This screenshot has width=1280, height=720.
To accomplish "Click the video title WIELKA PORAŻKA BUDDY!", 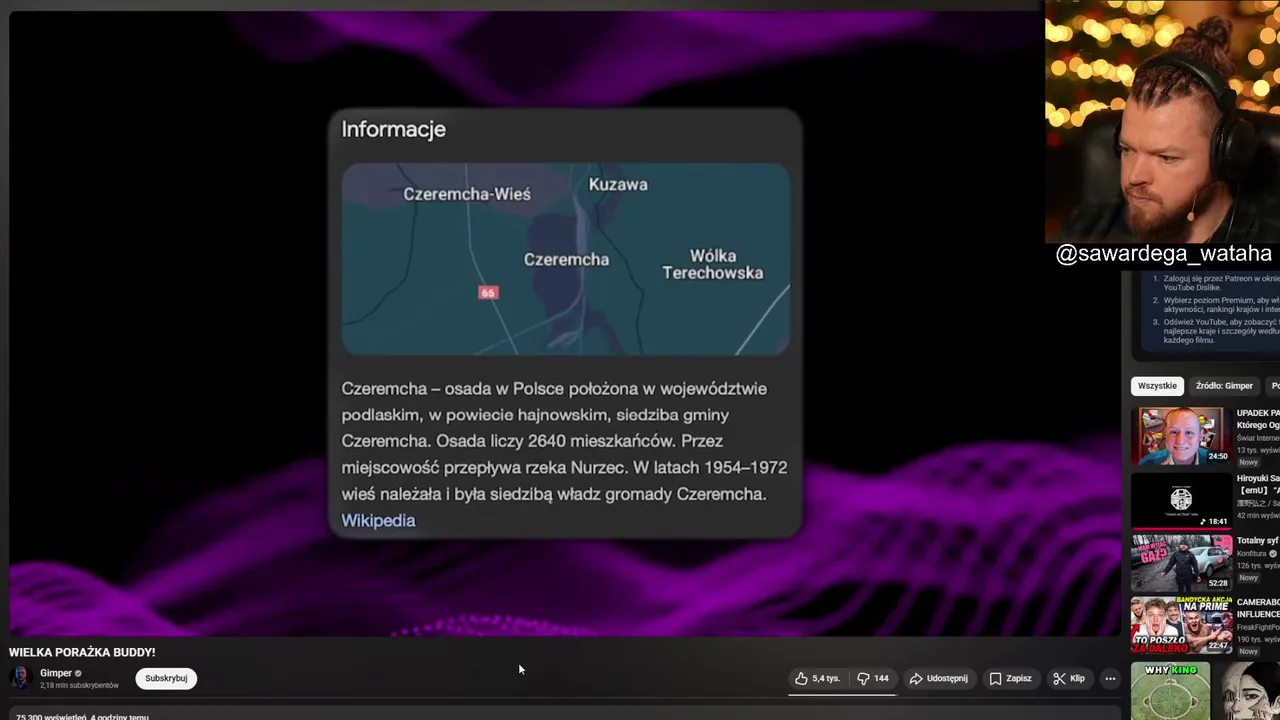I will point(82,652).
